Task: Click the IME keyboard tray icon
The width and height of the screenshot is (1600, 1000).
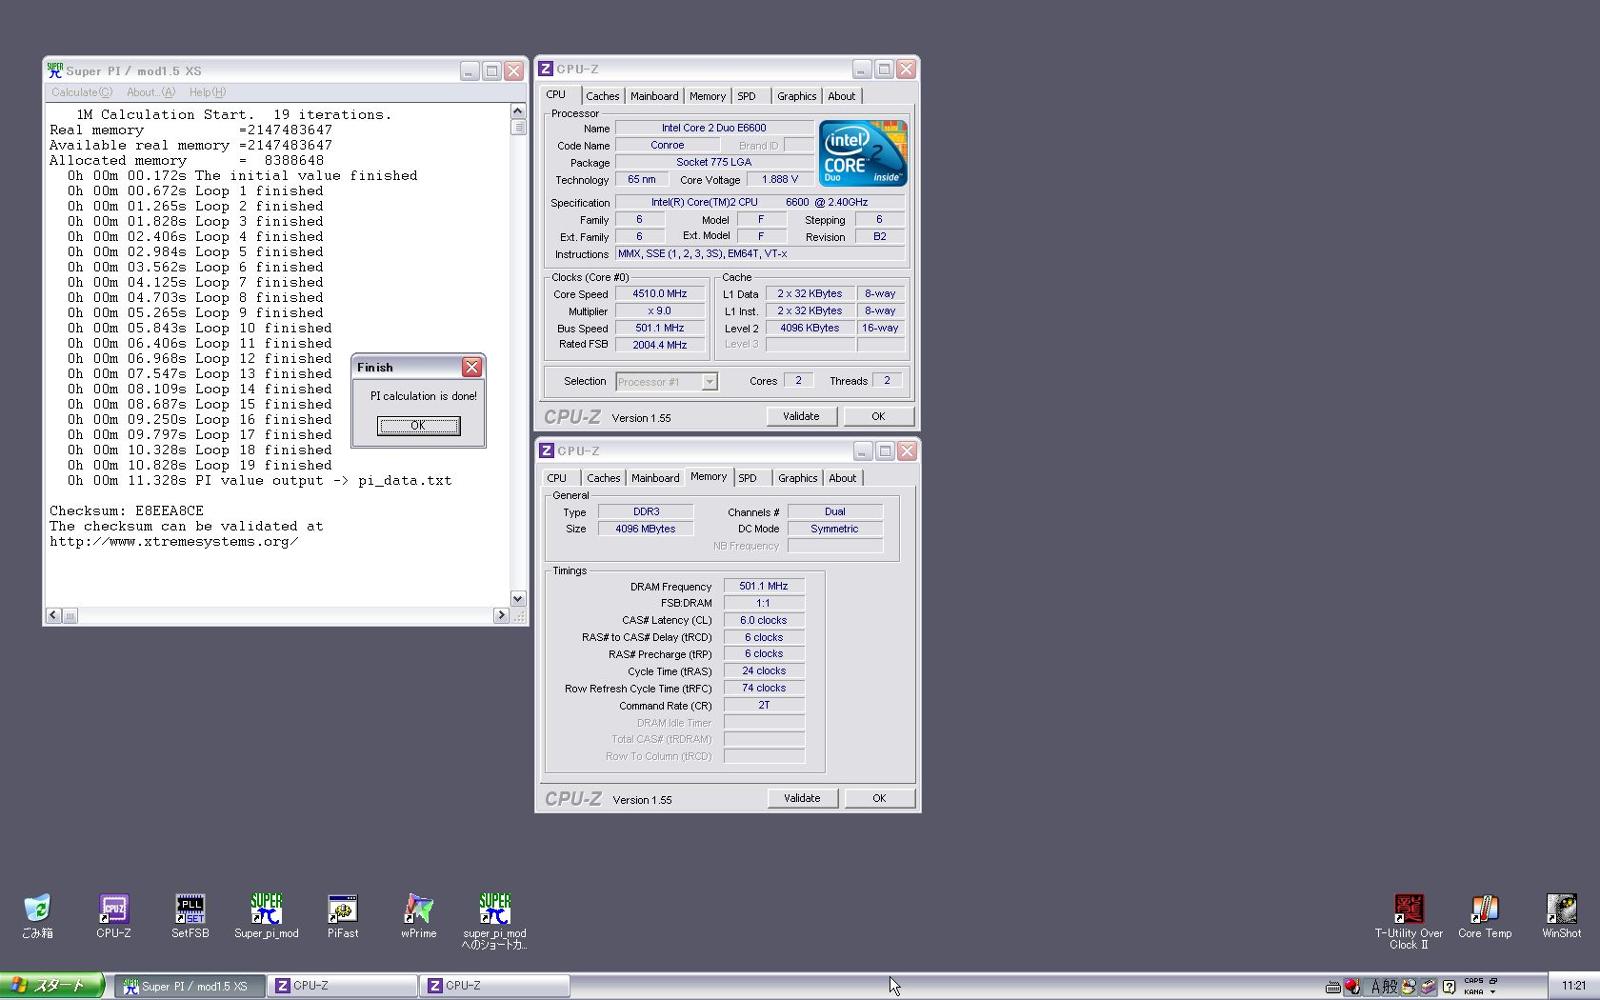Action: click(x=1333, y=987)
